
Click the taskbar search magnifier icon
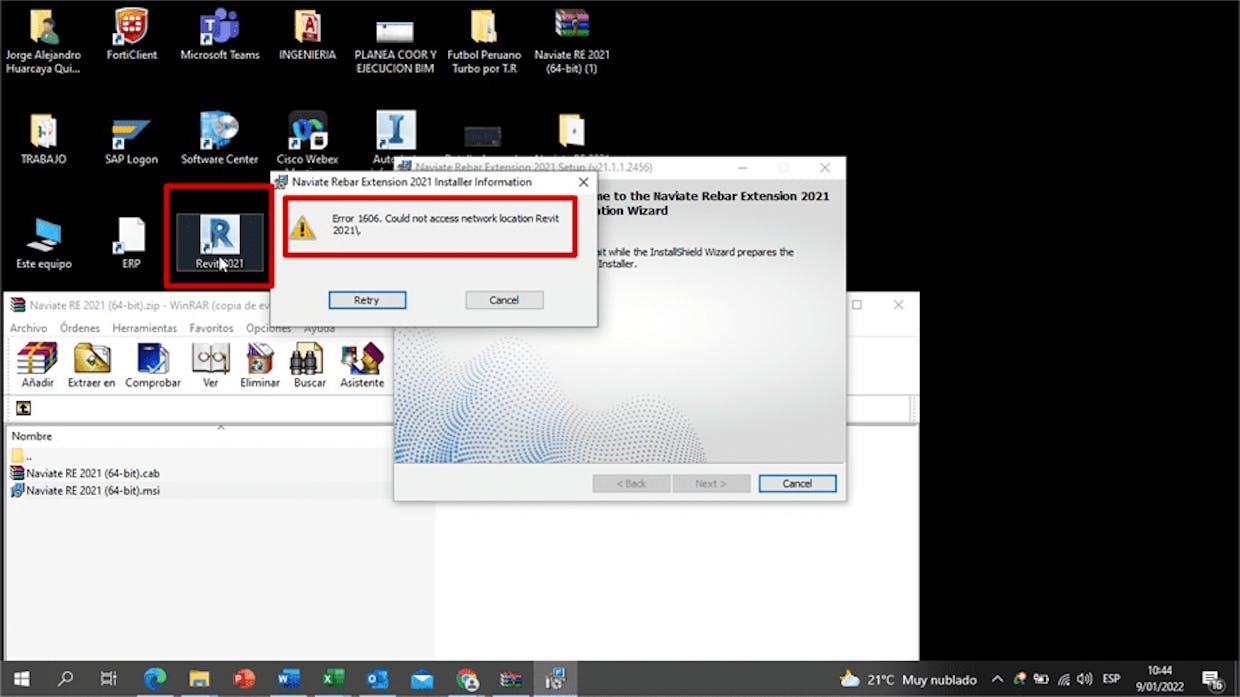click(x=65, y=679)
